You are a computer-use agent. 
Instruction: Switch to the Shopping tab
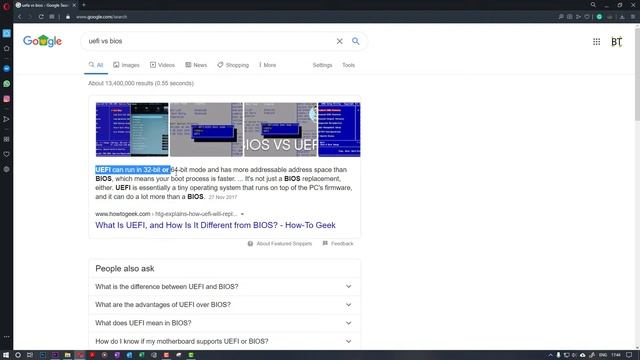coord(233,65)
